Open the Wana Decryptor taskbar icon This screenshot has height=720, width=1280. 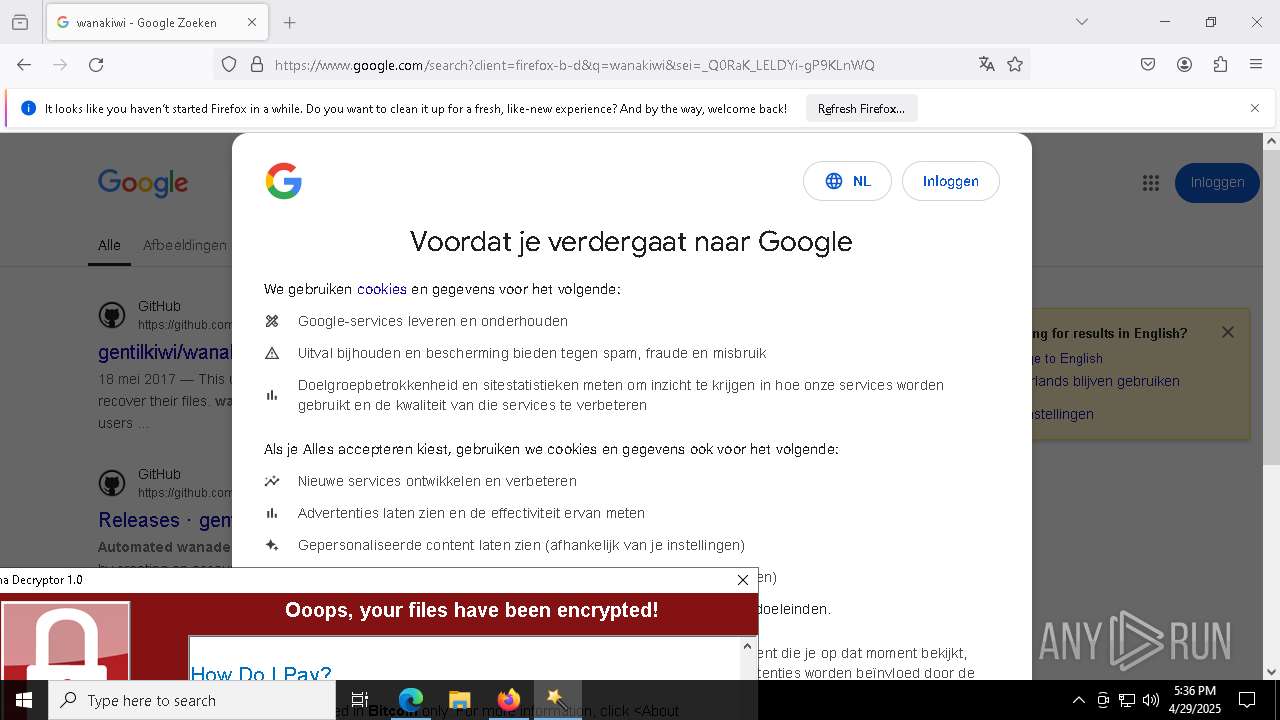[557, 700]
